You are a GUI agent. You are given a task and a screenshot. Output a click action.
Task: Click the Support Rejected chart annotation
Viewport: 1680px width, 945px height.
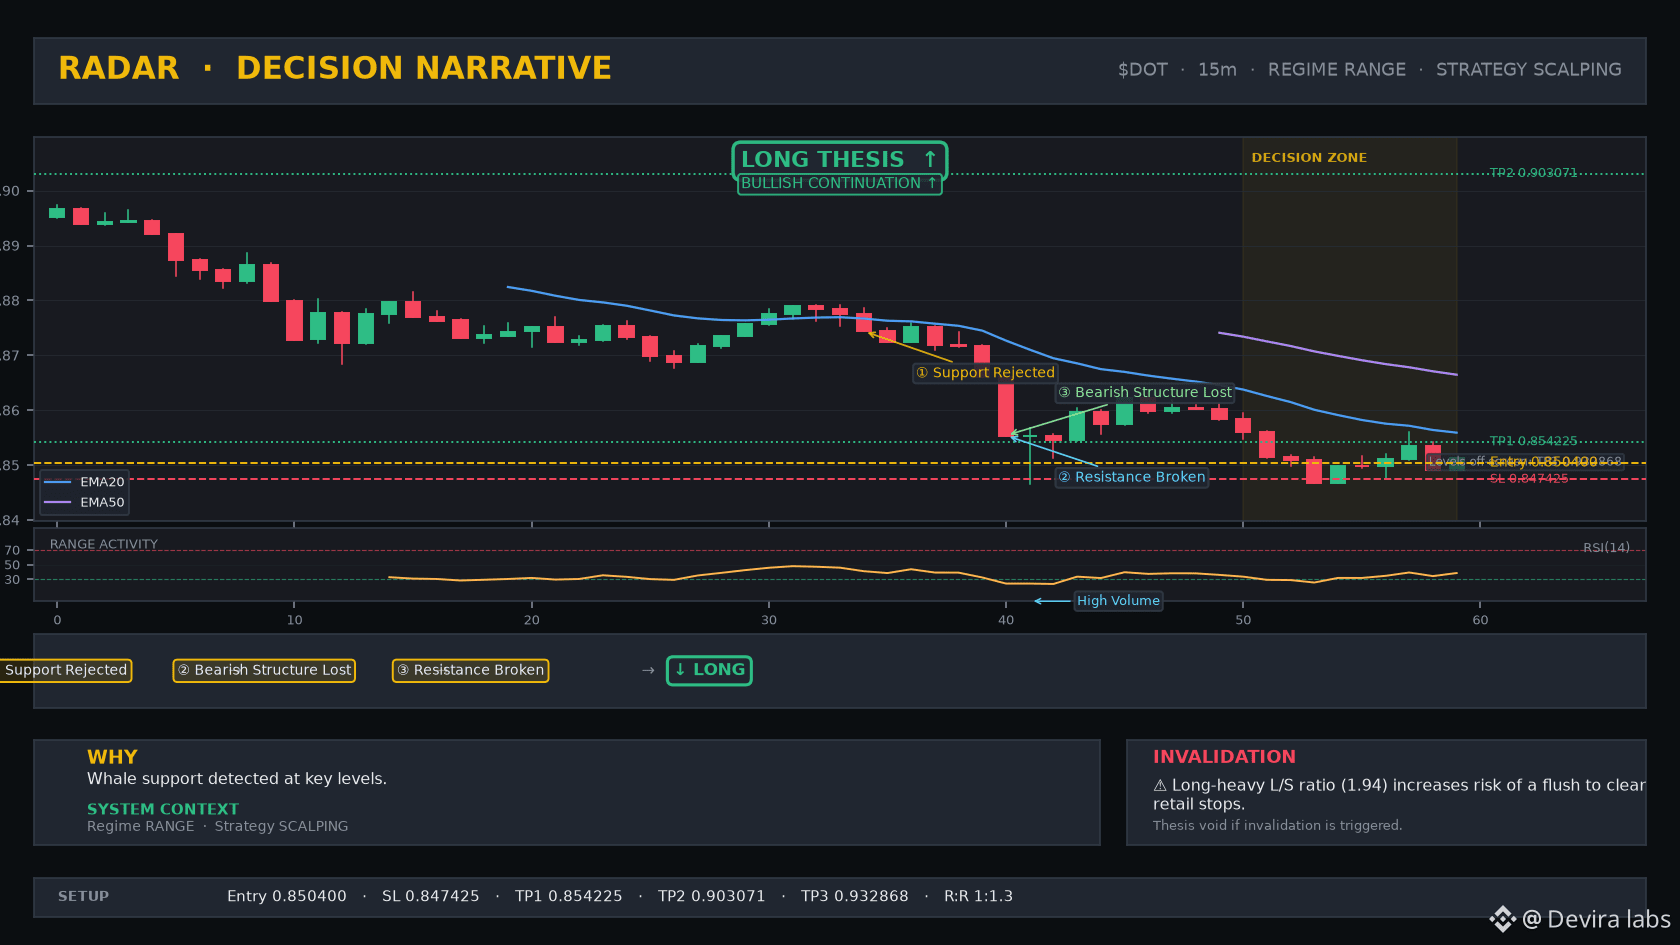(x=985, y=372)
